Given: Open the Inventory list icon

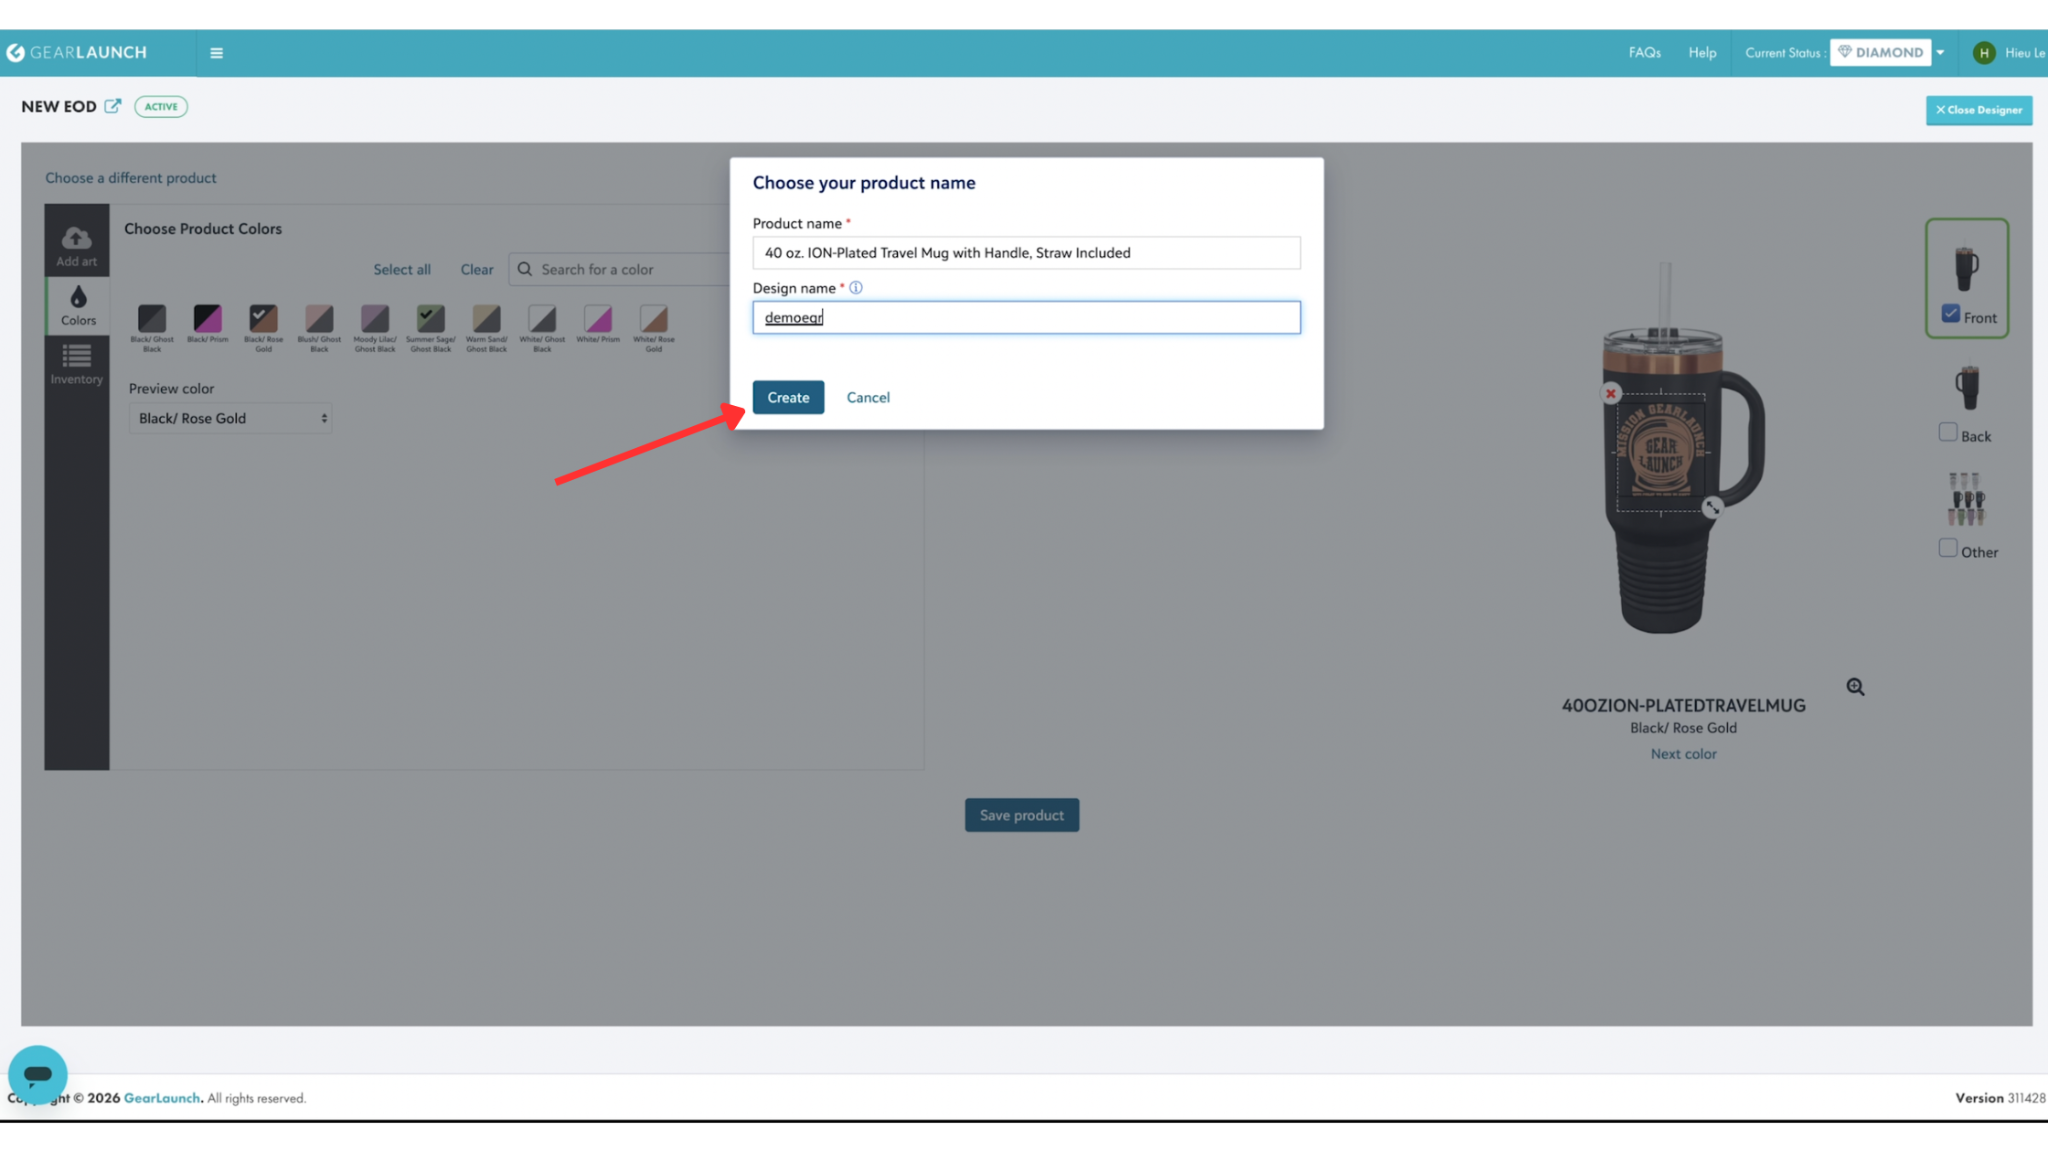Looking at the screenshot, I should coord(76,356).
